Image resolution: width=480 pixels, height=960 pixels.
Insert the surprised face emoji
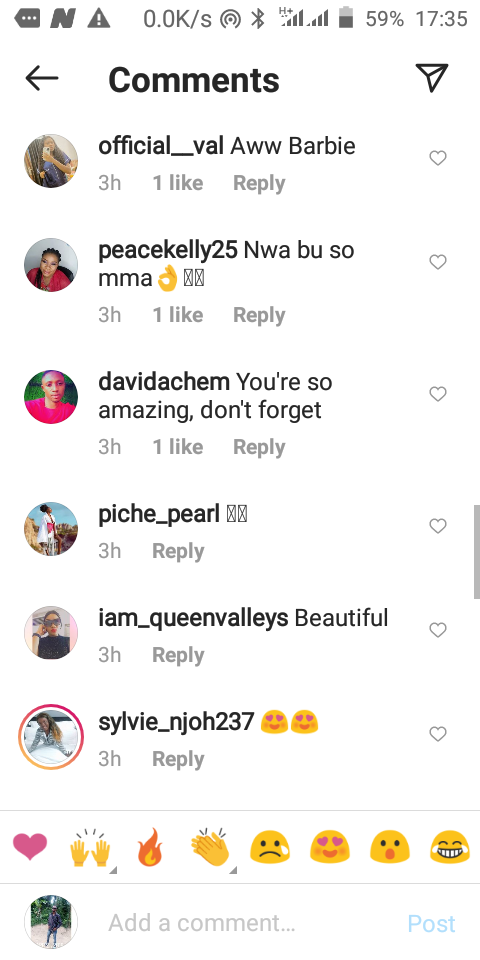389,848
